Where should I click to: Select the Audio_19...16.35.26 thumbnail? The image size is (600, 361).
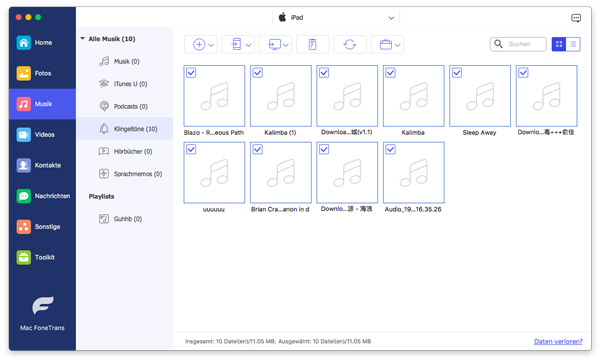coord(414,173)
